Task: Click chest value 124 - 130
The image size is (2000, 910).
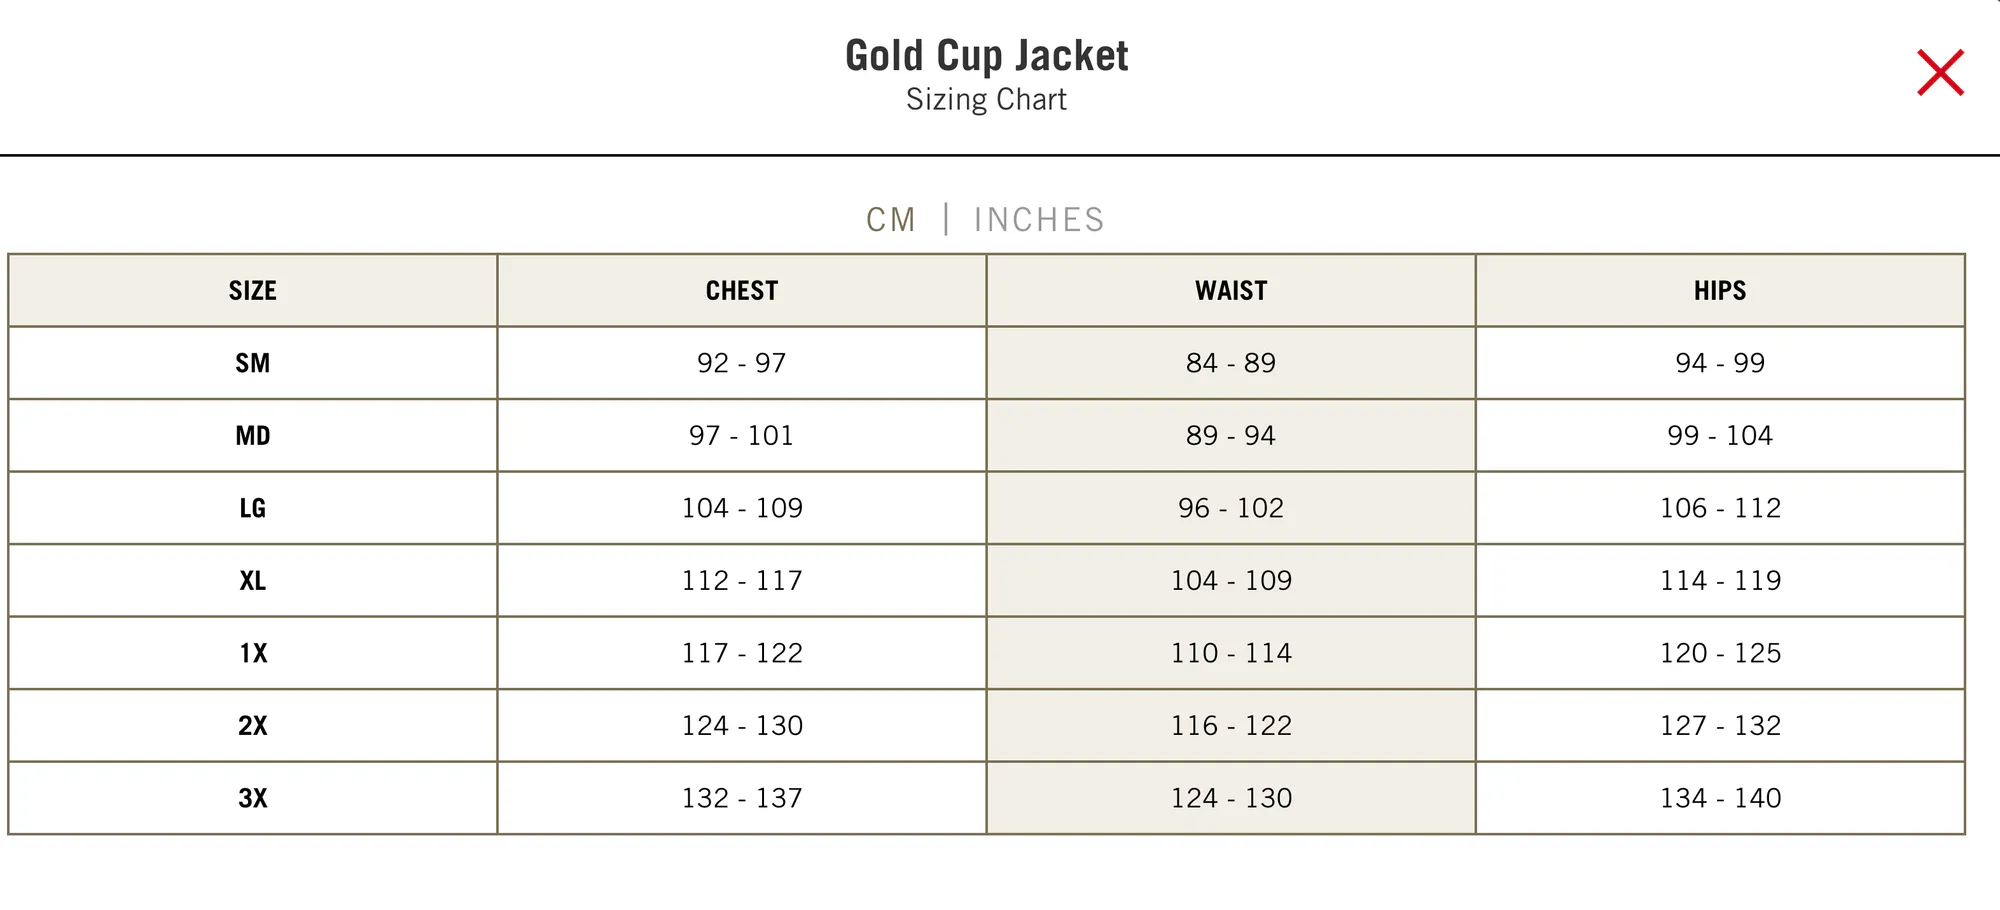Action: click(742, 726)
